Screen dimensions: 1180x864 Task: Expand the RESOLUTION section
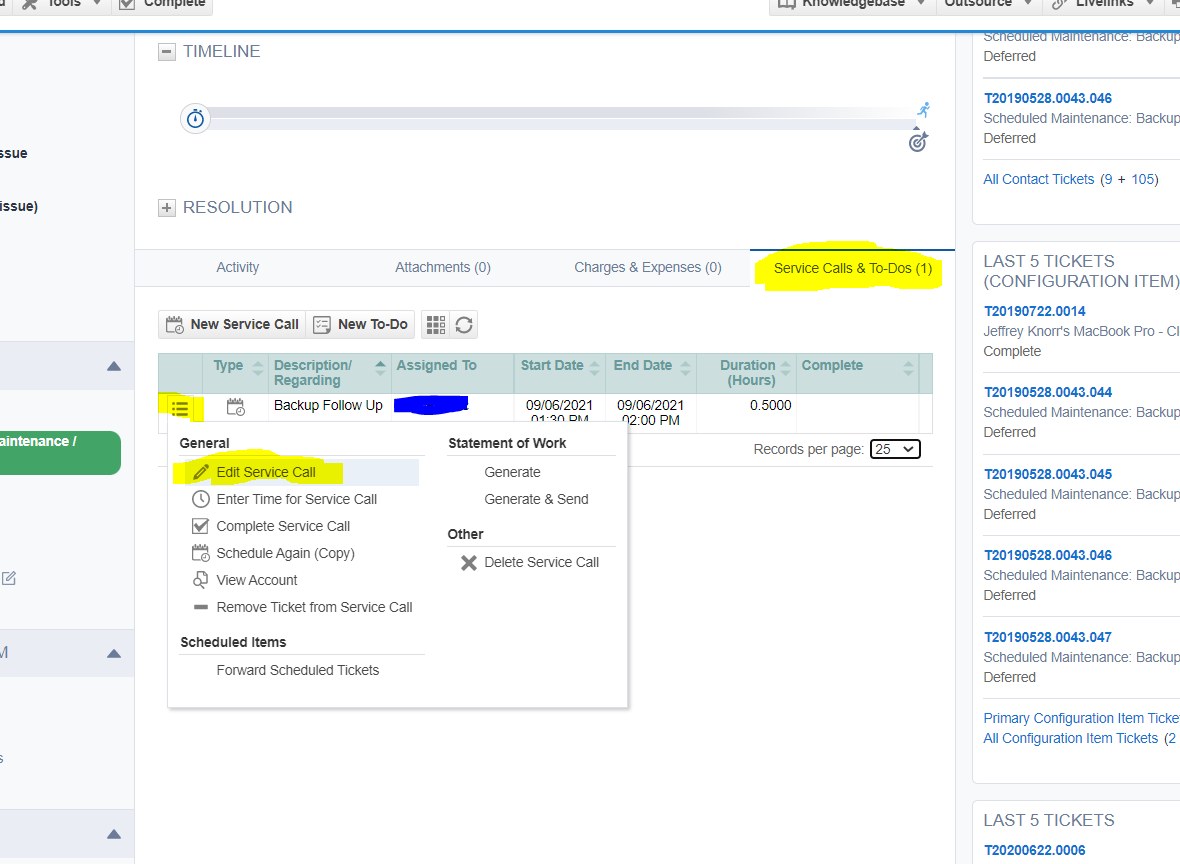(x=167, y=208)
